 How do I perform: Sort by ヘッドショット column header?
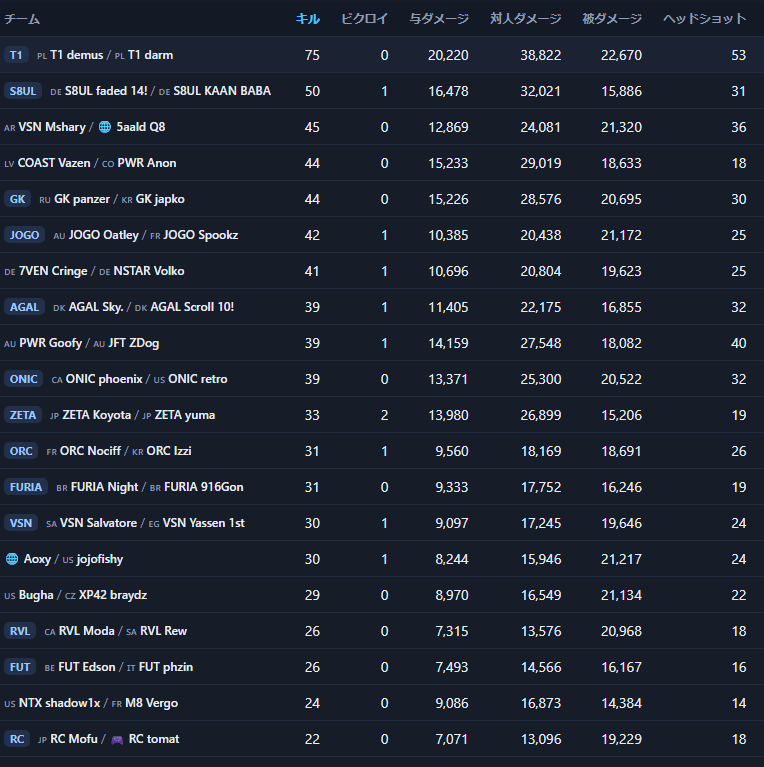(705, 19)
